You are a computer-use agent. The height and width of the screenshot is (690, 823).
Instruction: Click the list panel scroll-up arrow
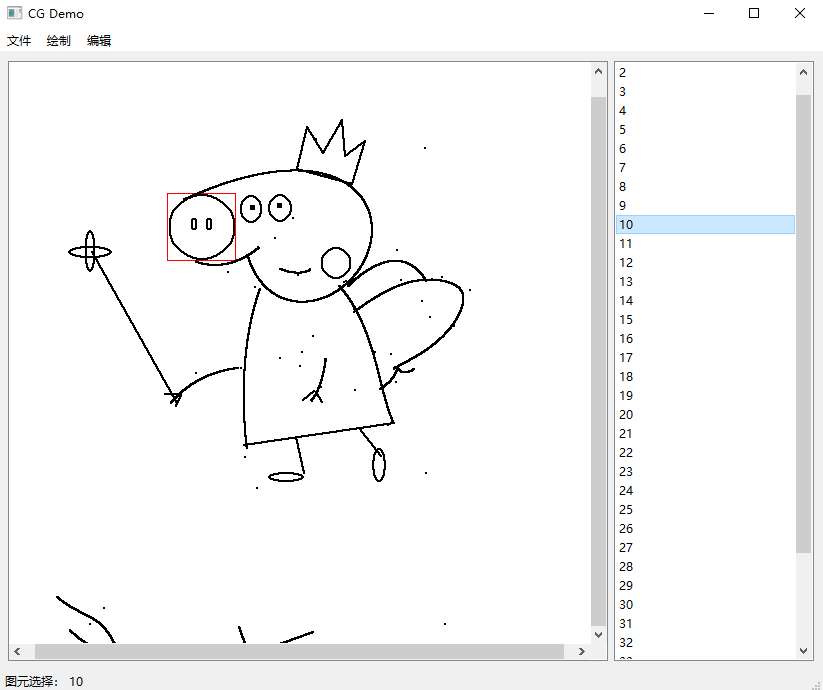coord(803,72)
